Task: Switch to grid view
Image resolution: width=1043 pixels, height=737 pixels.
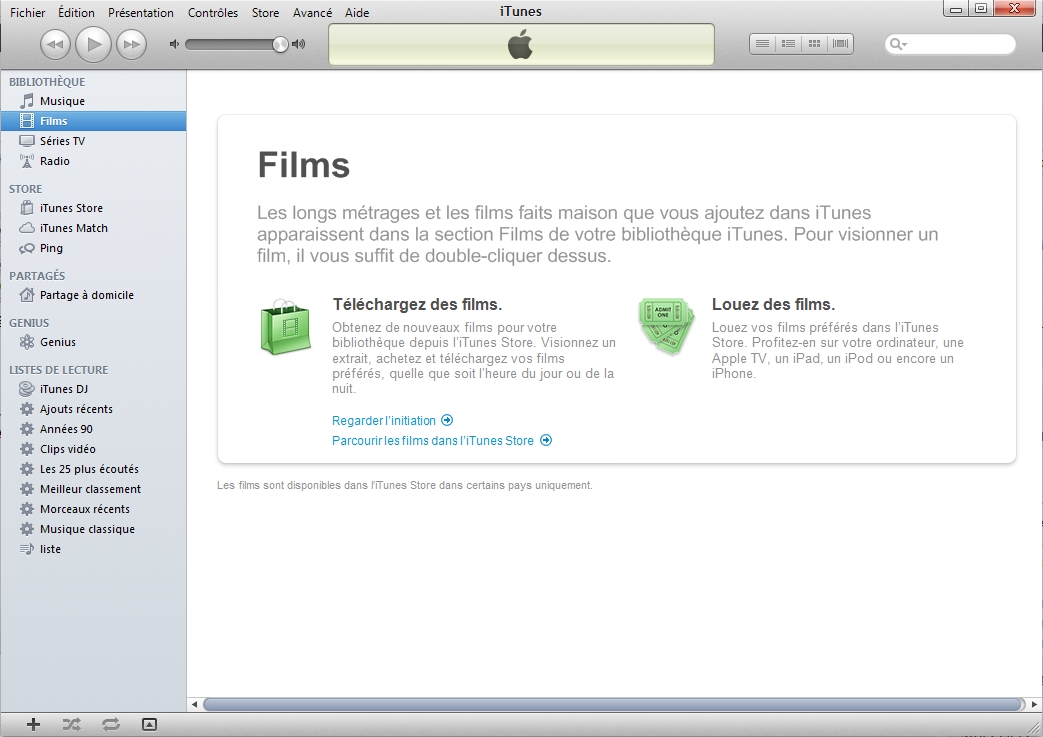Action: pos(814,44)
